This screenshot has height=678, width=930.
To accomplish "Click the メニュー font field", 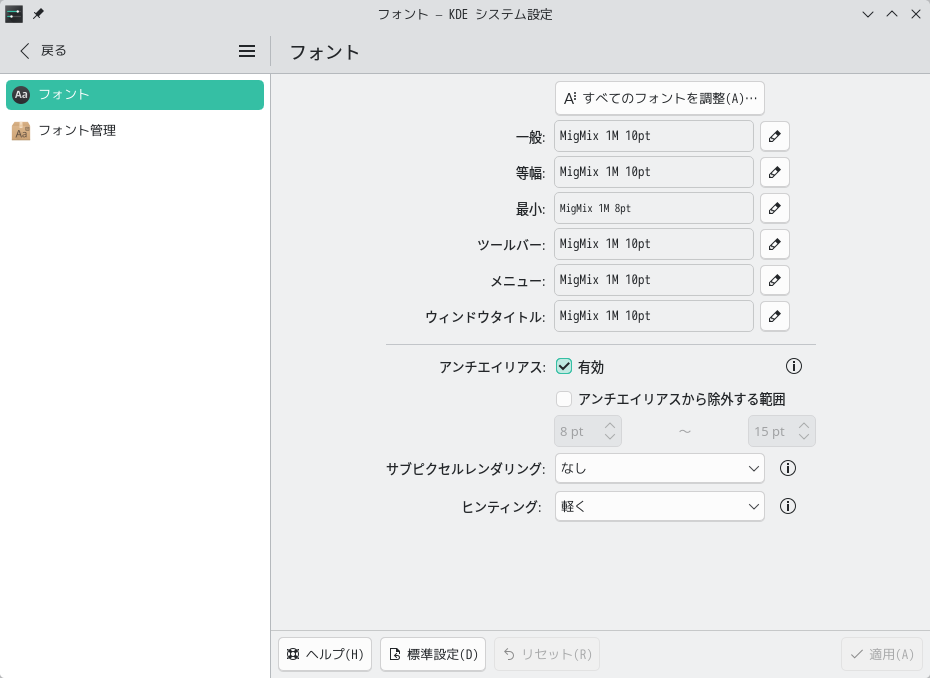I will (x=654, y=280).
